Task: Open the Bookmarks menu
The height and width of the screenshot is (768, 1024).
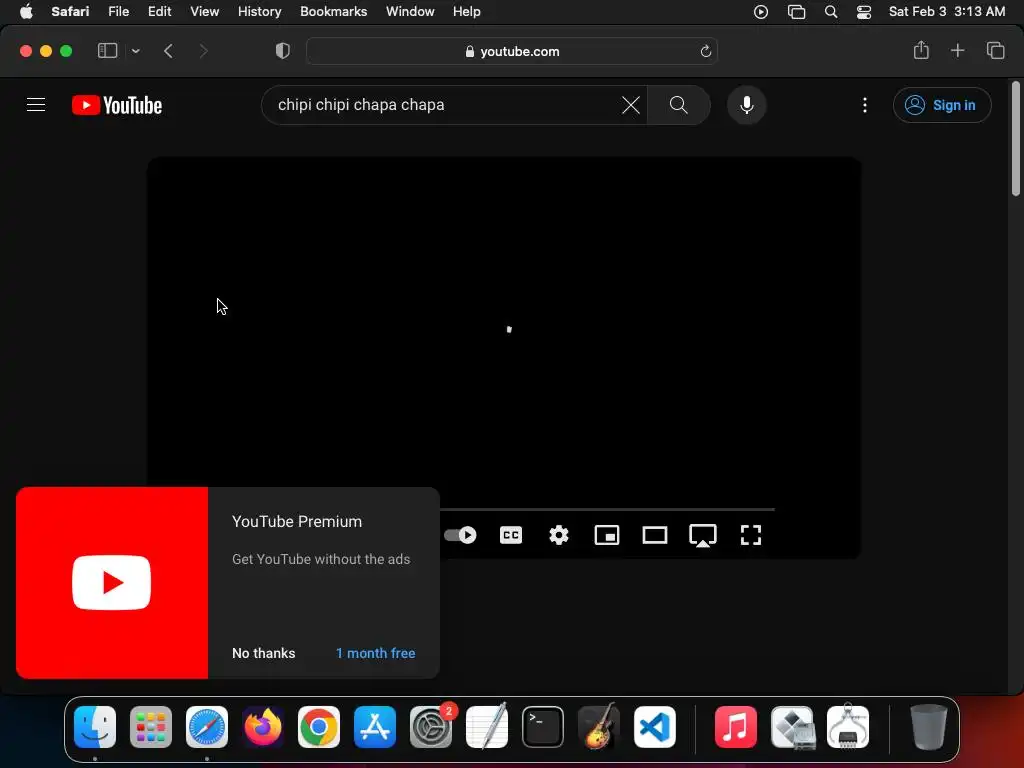Action: click(x=333, y=11)
